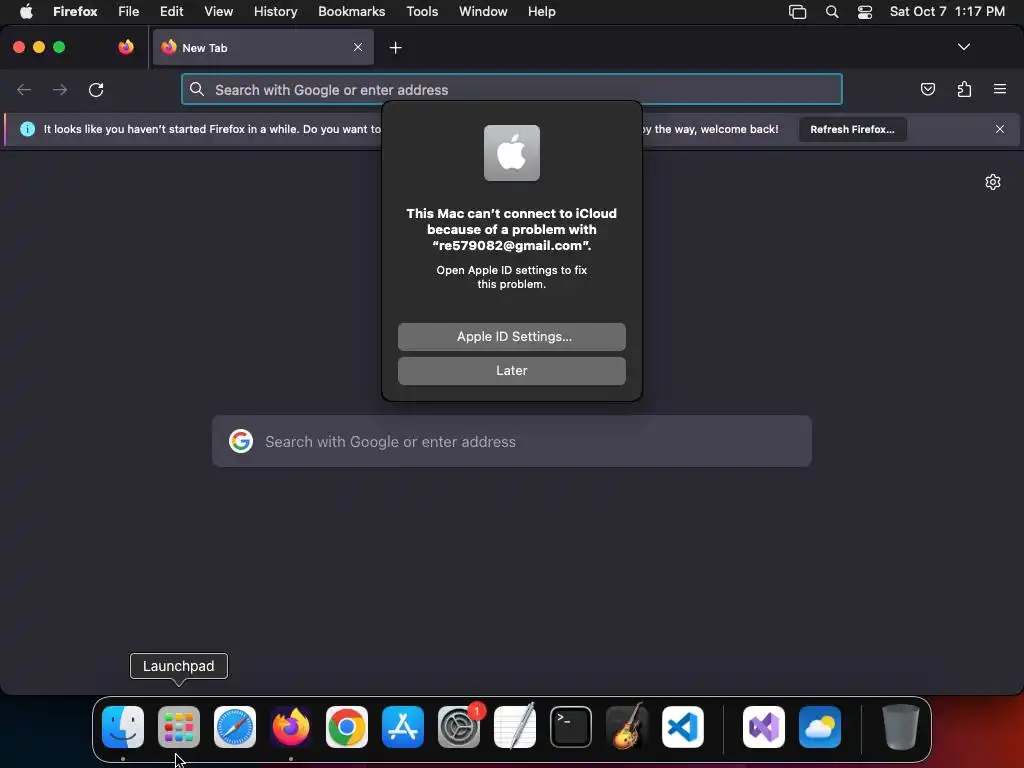The width and height of the screenshot is (1024, 768).
Task: Open System Settings with notification badge
Action: (459, 727)
